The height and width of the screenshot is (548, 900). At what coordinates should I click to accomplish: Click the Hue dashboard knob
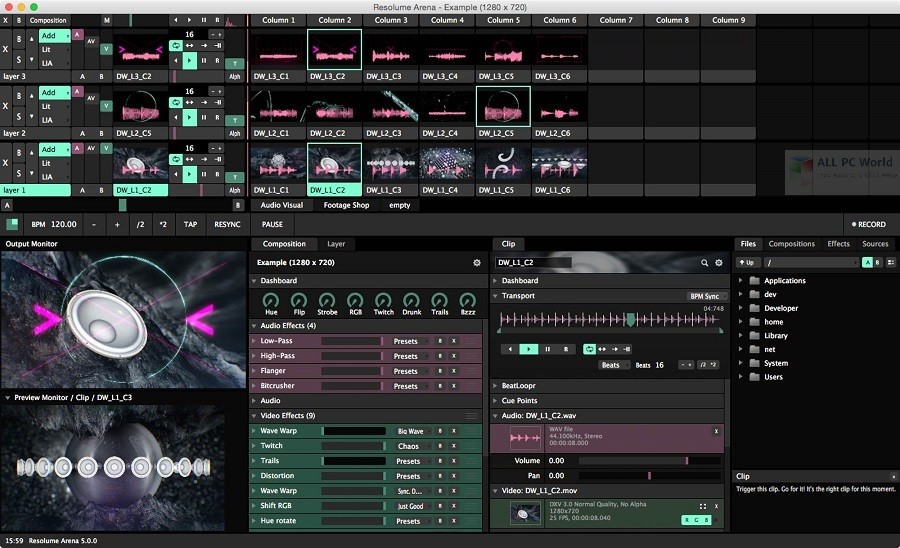(271, 300)
